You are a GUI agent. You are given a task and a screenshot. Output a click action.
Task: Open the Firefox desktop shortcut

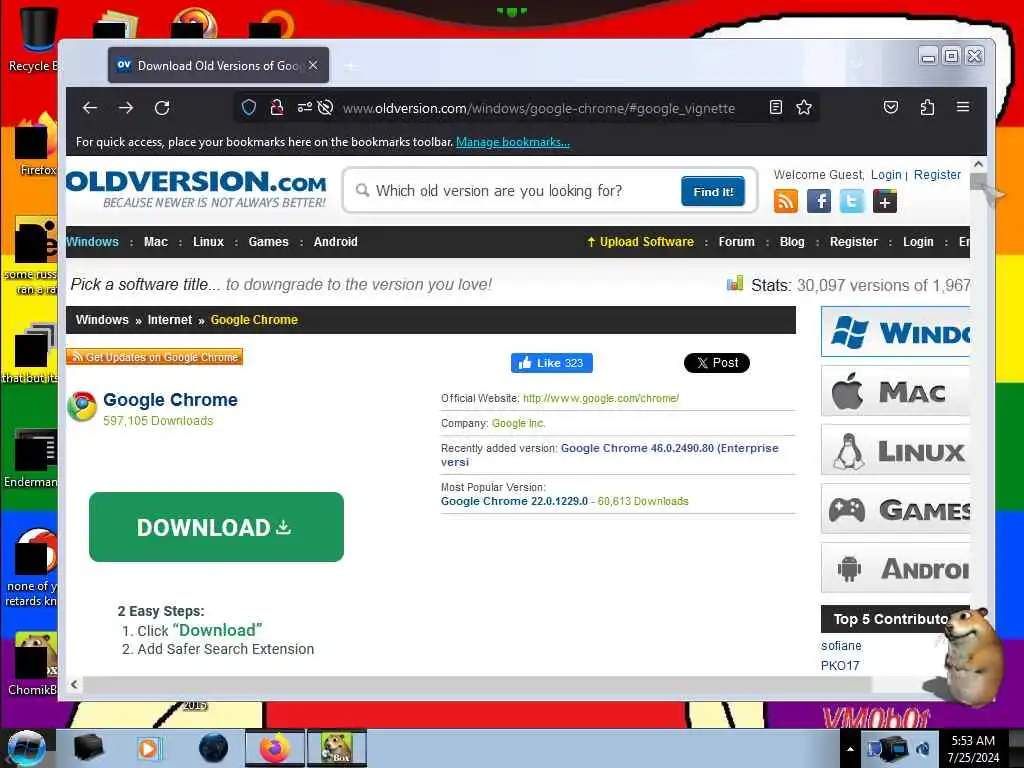36,145
